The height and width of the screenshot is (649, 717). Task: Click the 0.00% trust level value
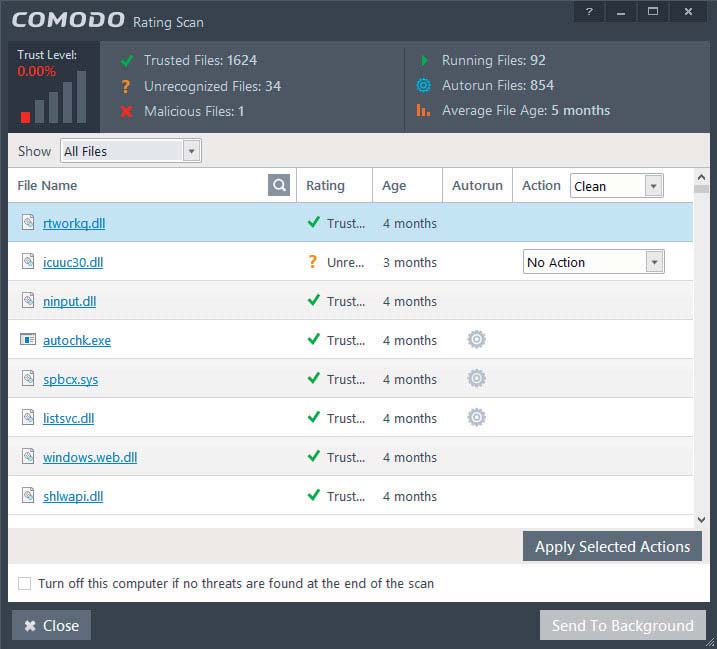tap(37, 71)
